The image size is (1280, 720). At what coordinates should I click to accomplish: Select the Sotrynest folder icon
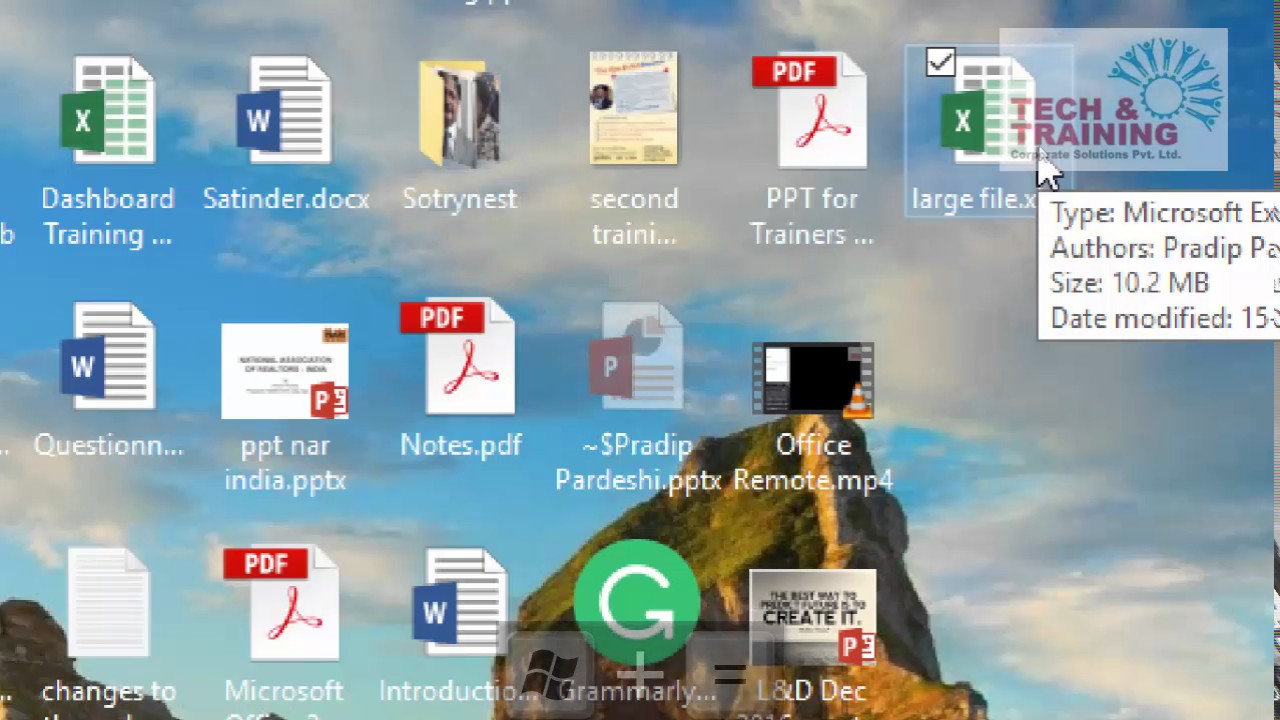(460, 112)
